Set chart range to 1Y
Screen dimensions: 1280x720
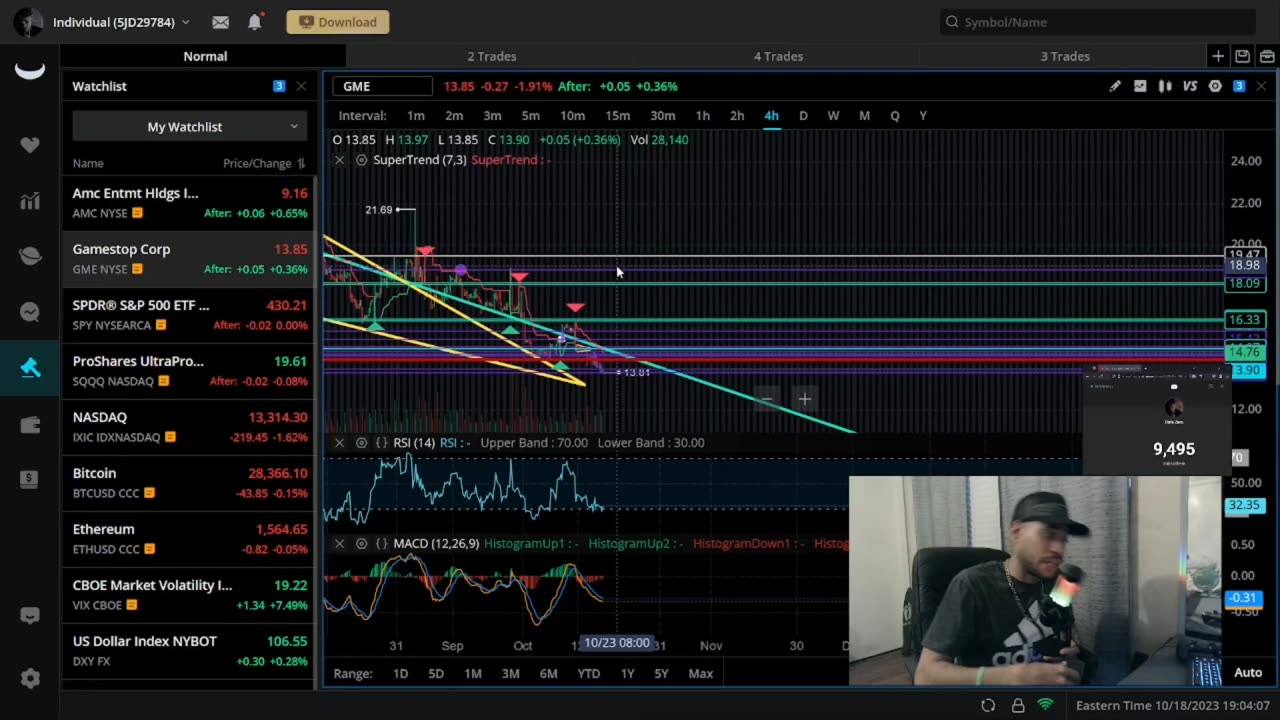[627, 673]
